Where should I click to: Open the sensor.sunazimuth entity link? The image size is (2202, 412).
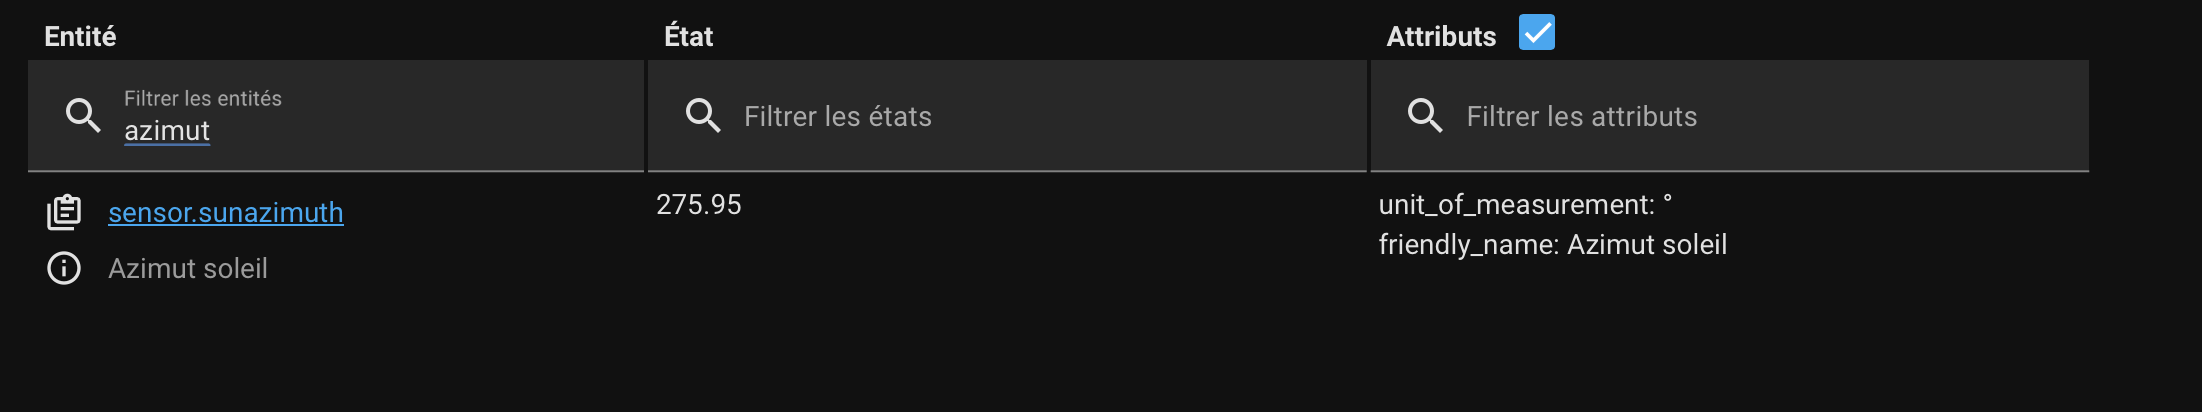tap(226, 212)
